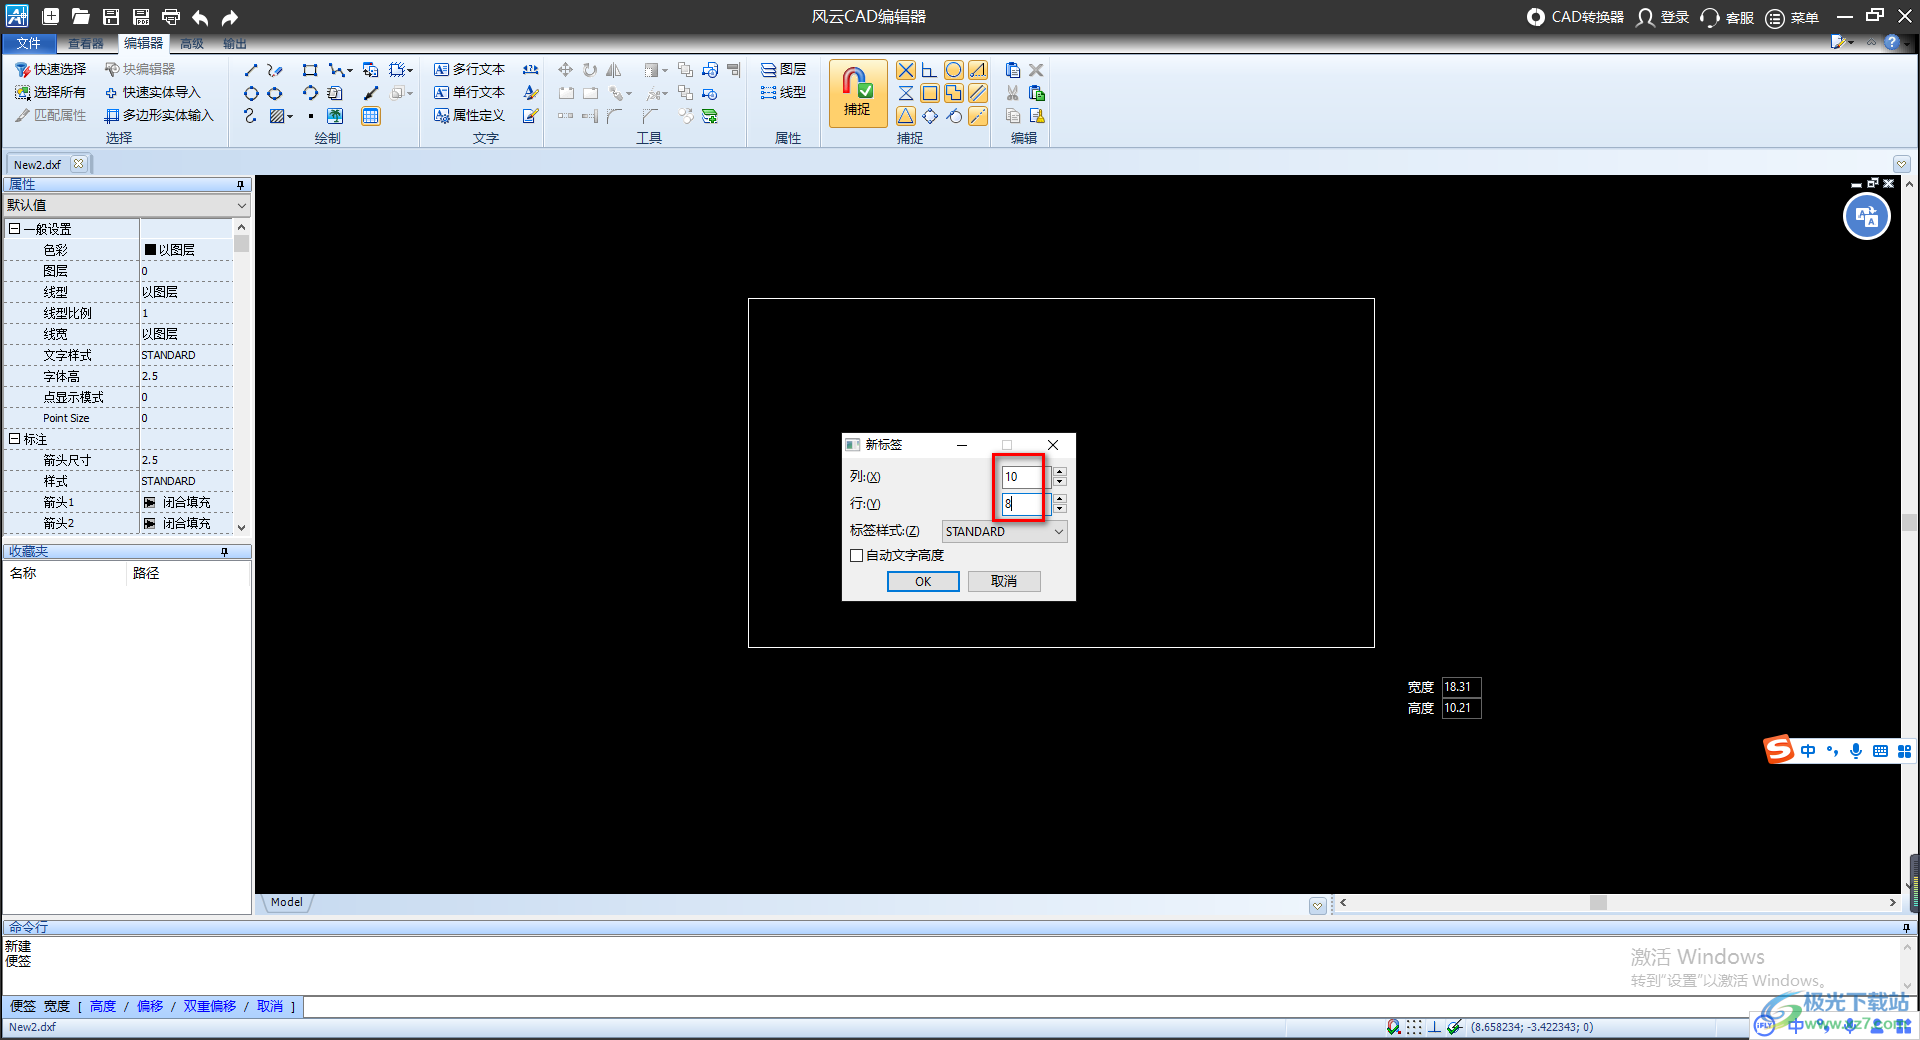Click the 多行文本 multiline text tool

click(x=469, y=69)
